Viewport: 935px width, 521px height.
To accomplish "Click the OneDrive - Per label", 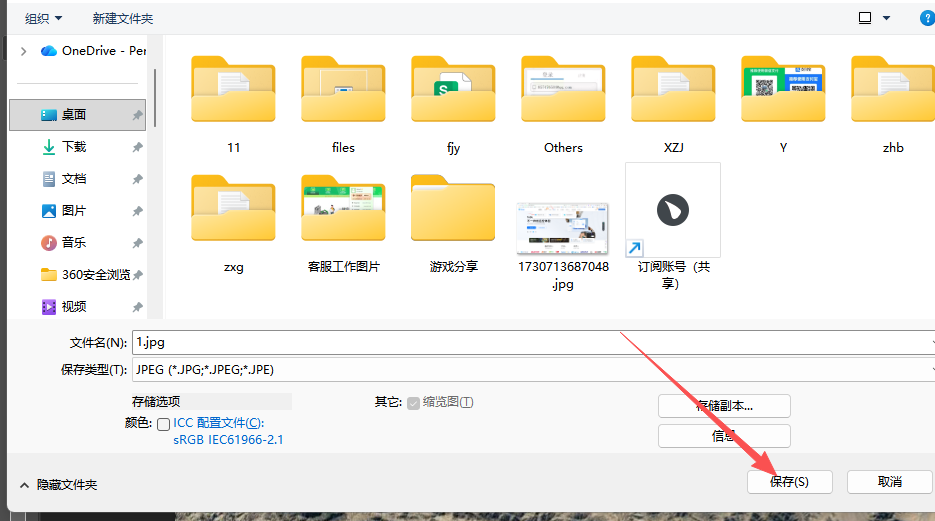I will [104, 51].
